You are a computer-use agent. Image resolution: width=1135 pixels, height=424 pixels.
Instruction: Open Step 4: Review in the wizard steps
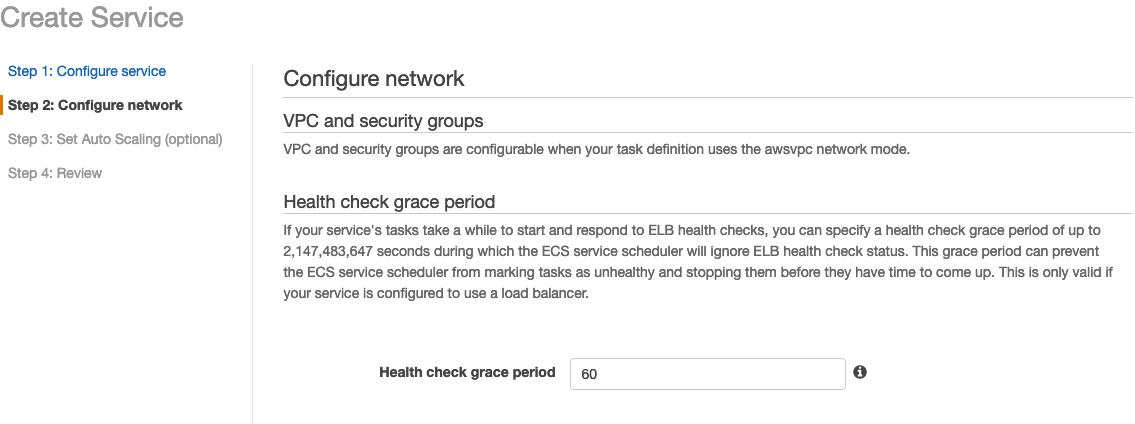[x=55, y=173]
